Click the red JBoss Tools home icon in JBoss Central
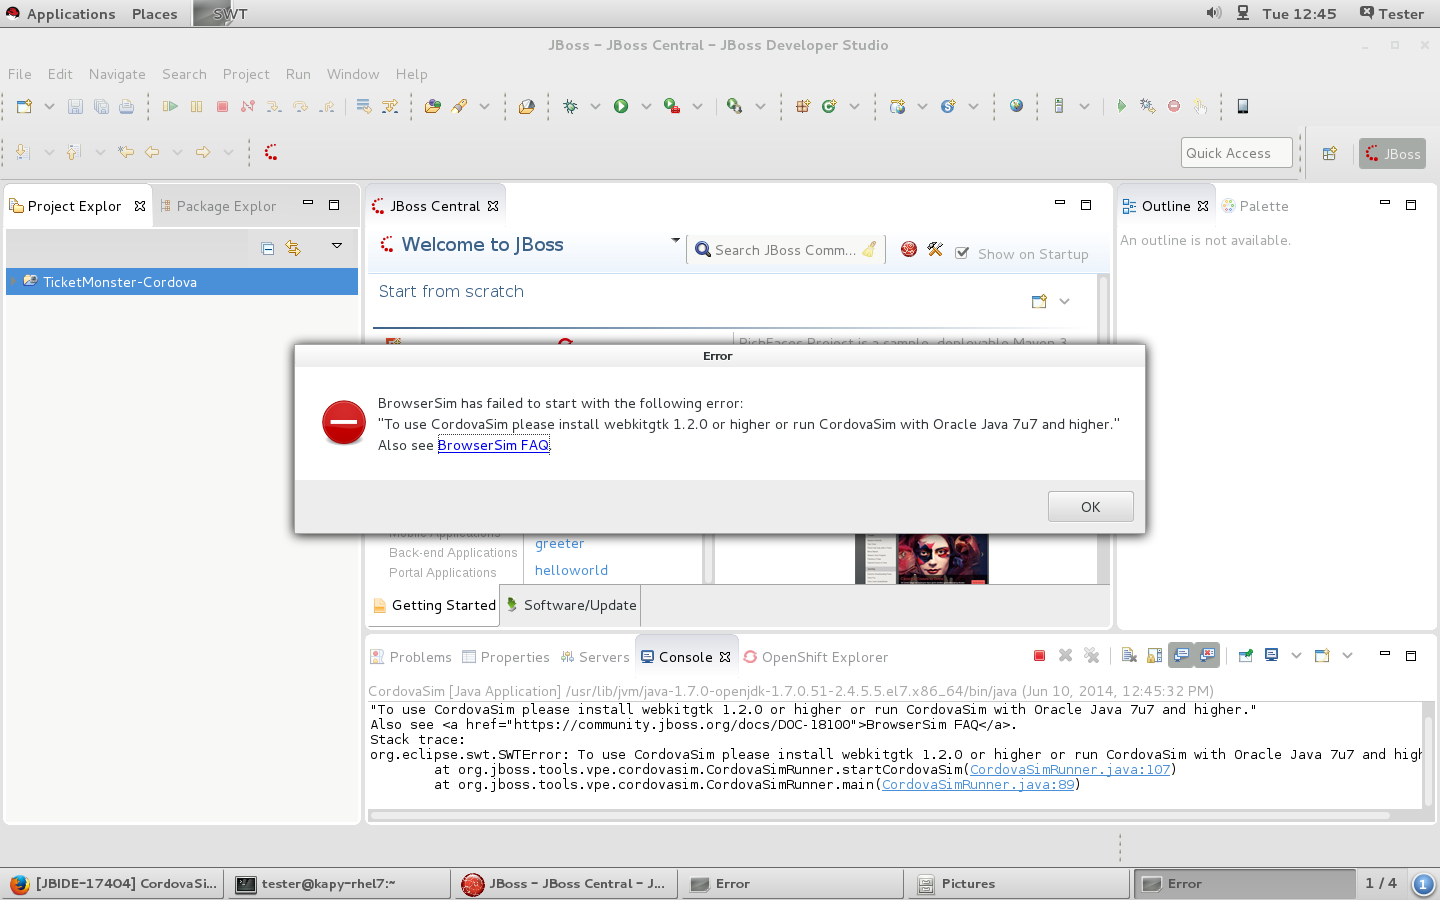The image size is (1440, 900). (909, 249)
